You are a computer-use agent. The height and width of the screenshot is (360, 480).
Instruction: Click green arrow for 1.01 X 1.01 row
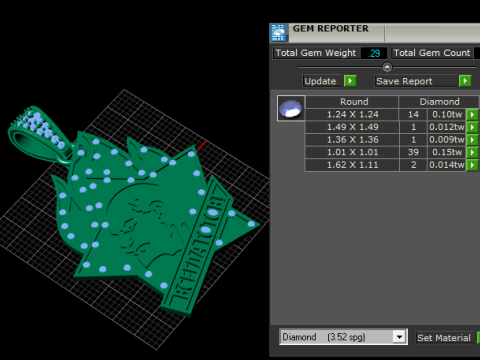click(x=472, y=152)
